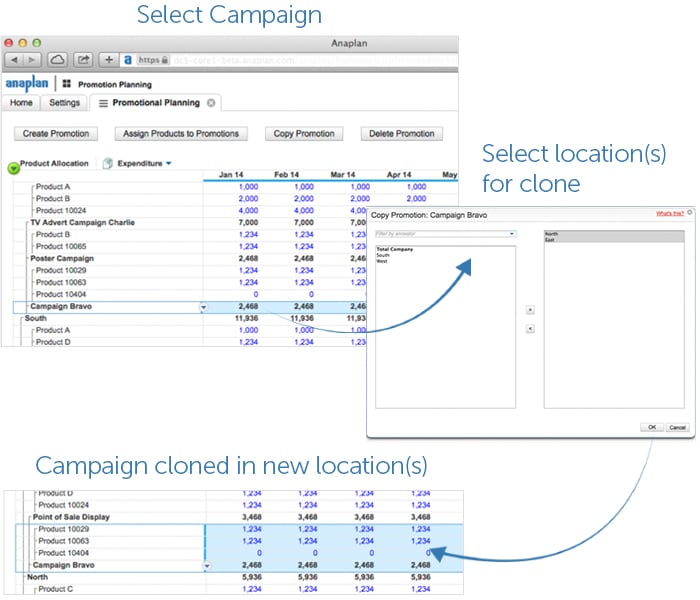The width and height of the screenshot is (700, 600).
Task: Click the Mar 14 column header
Action: point(342,175)
